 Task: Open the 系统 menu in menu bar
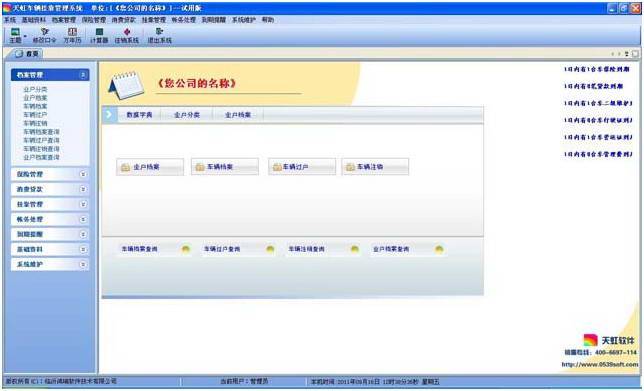coord(9,20)
